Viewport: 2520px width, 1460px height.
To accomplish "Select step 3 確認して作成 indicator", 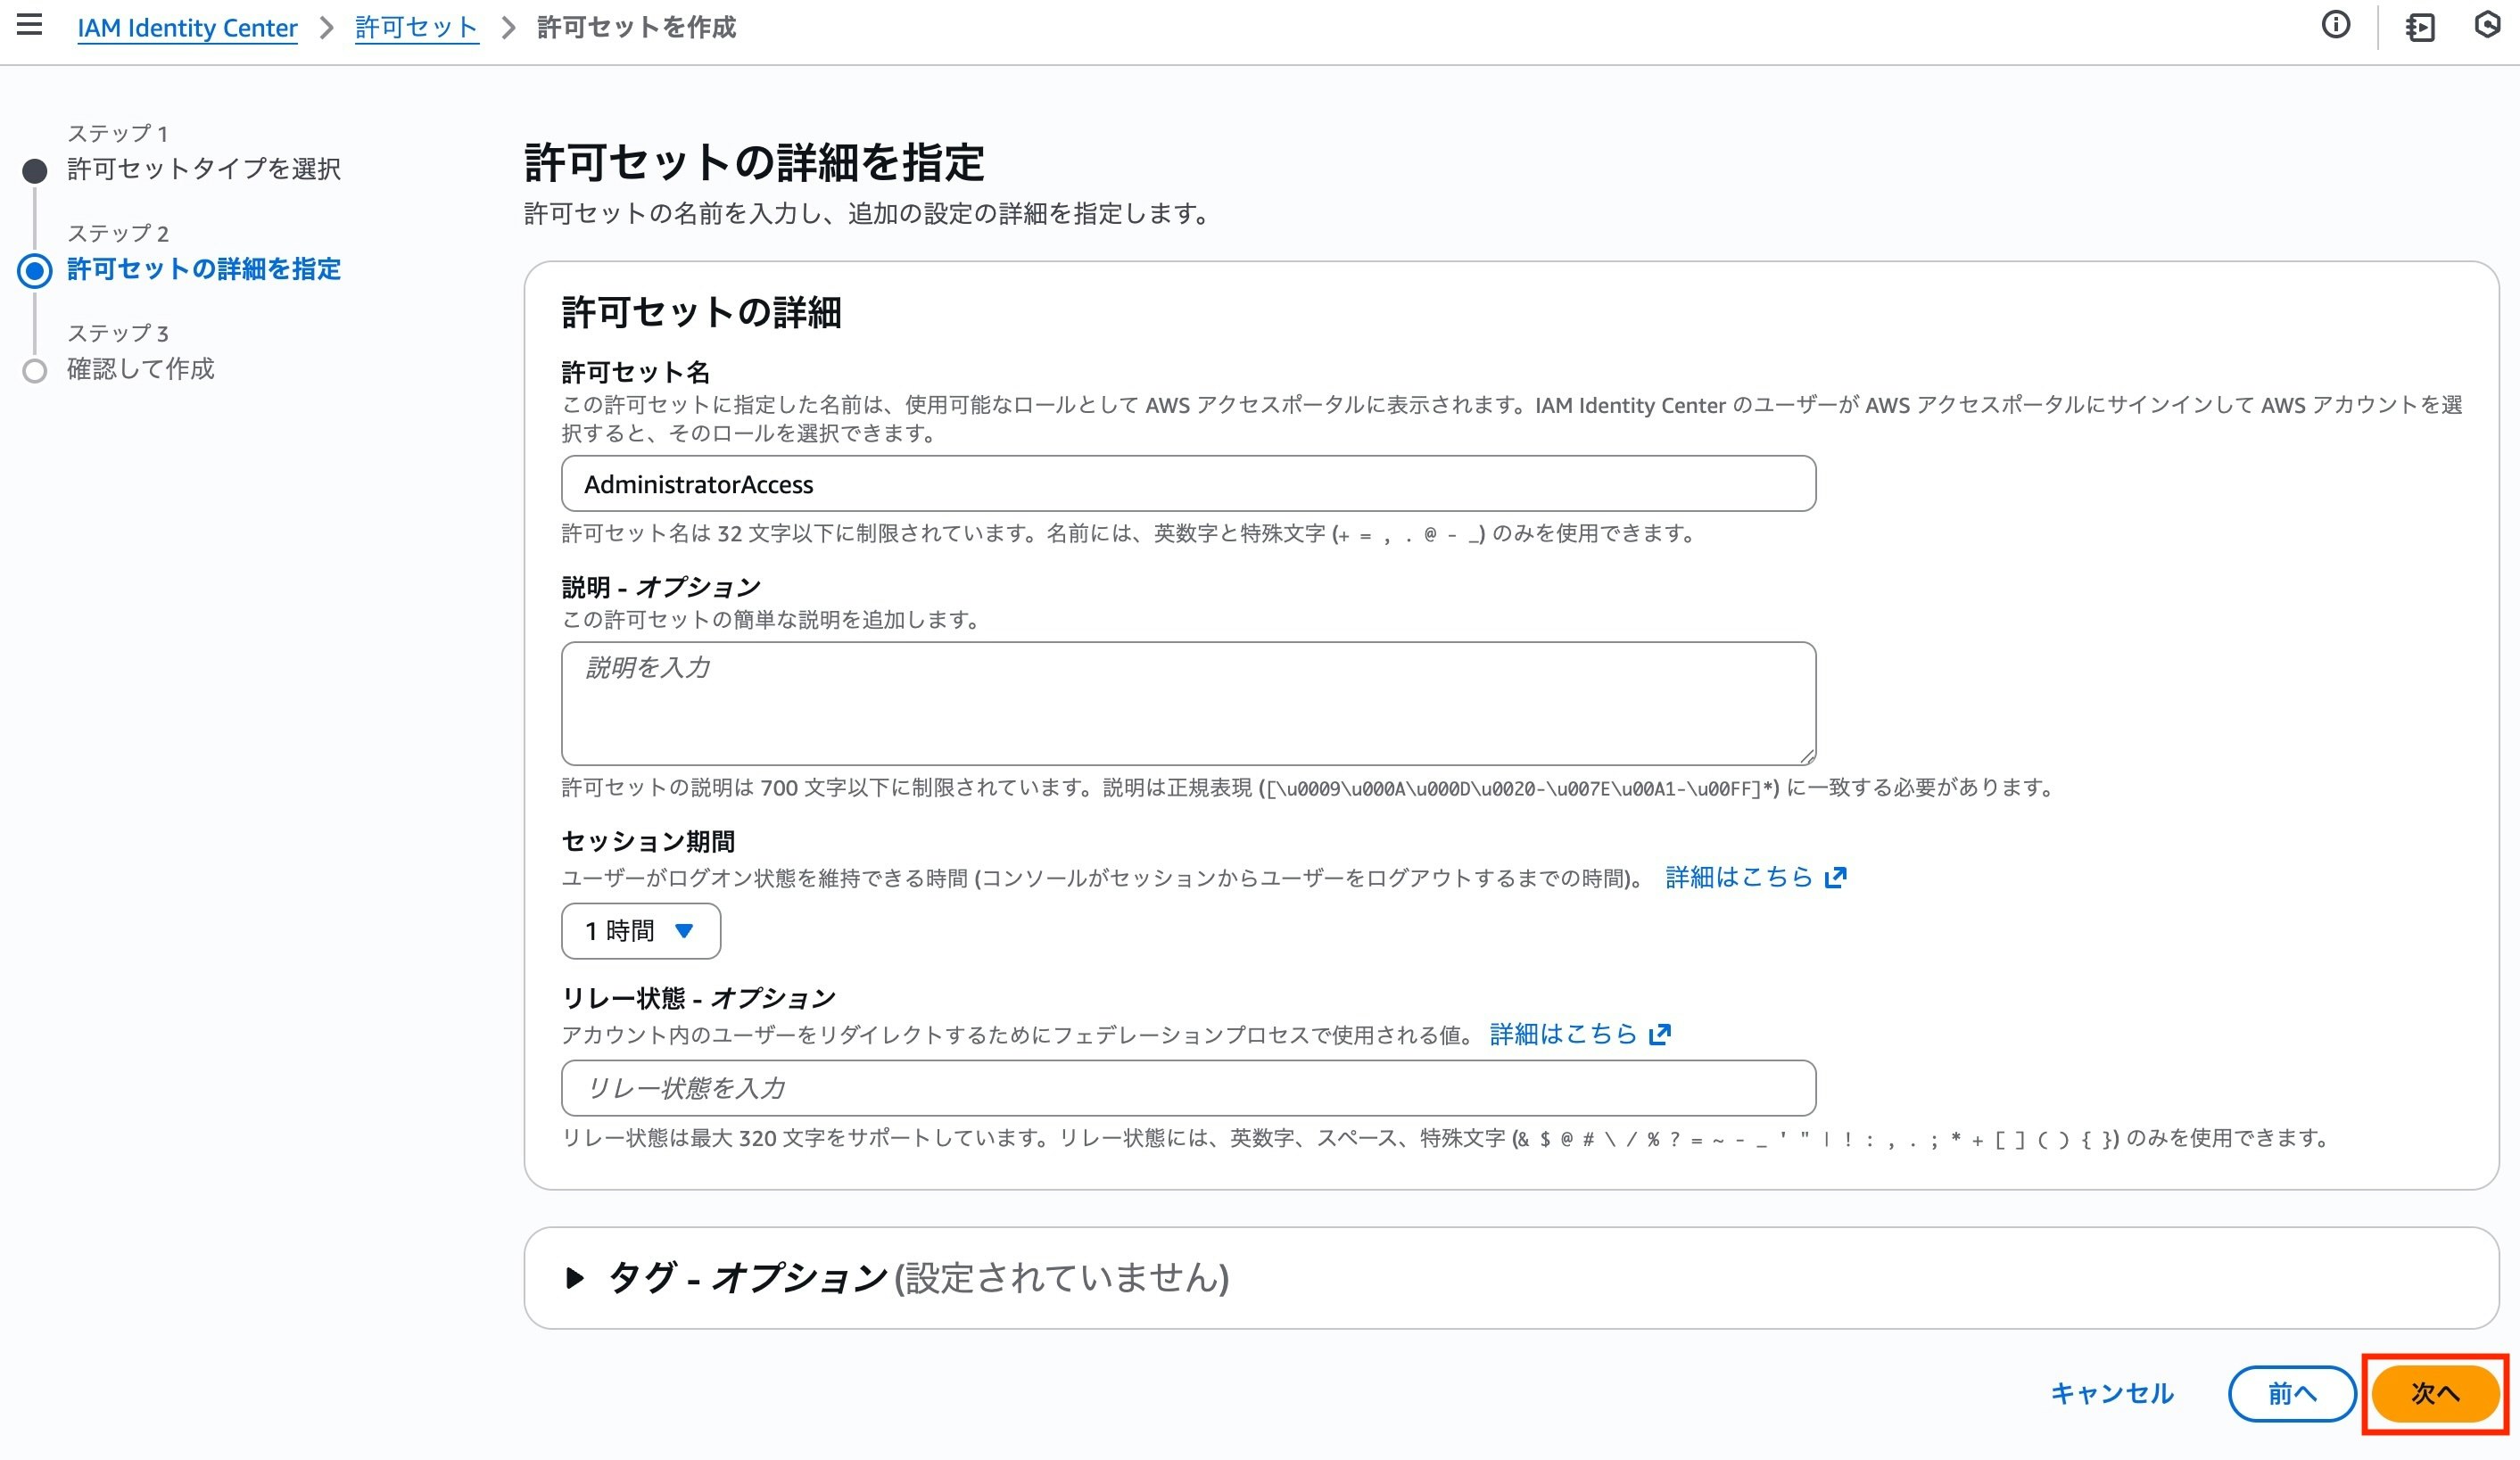I will (35, 371).
